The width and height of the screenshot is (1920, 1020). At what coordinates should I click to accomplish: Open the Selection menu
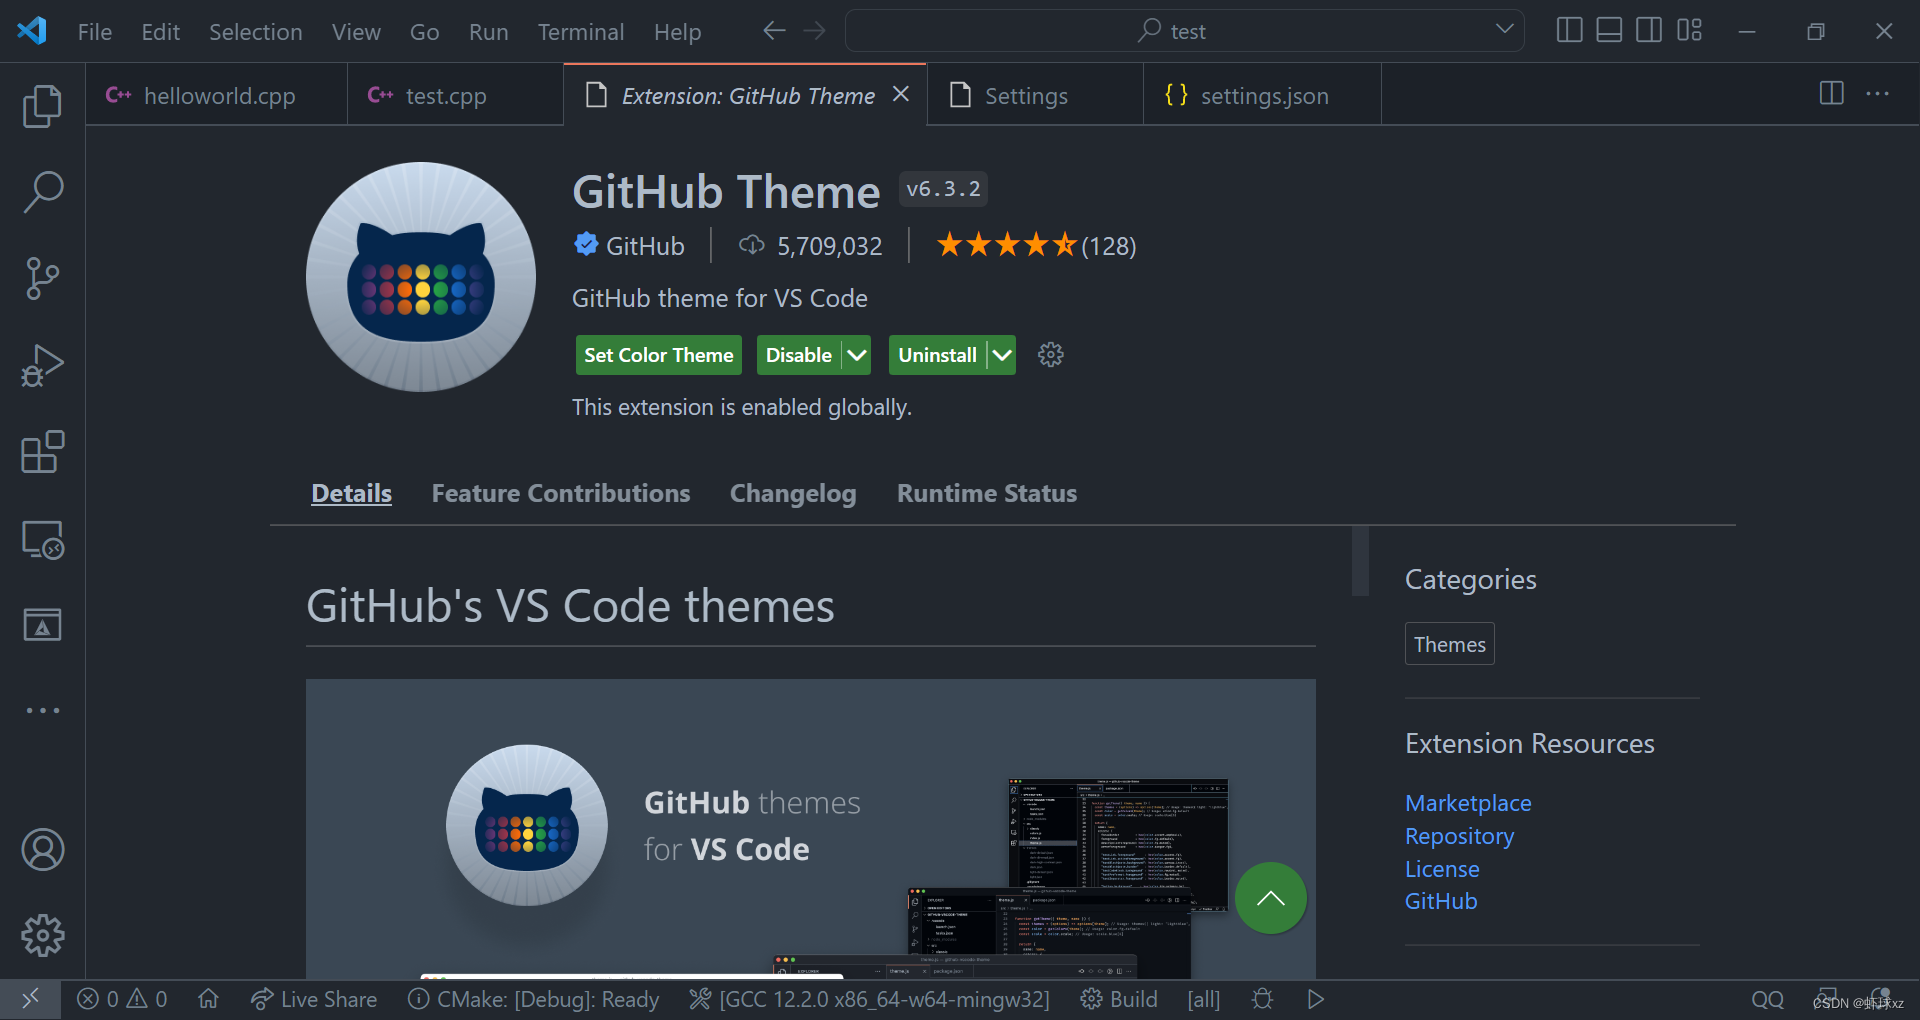(255, 32)
